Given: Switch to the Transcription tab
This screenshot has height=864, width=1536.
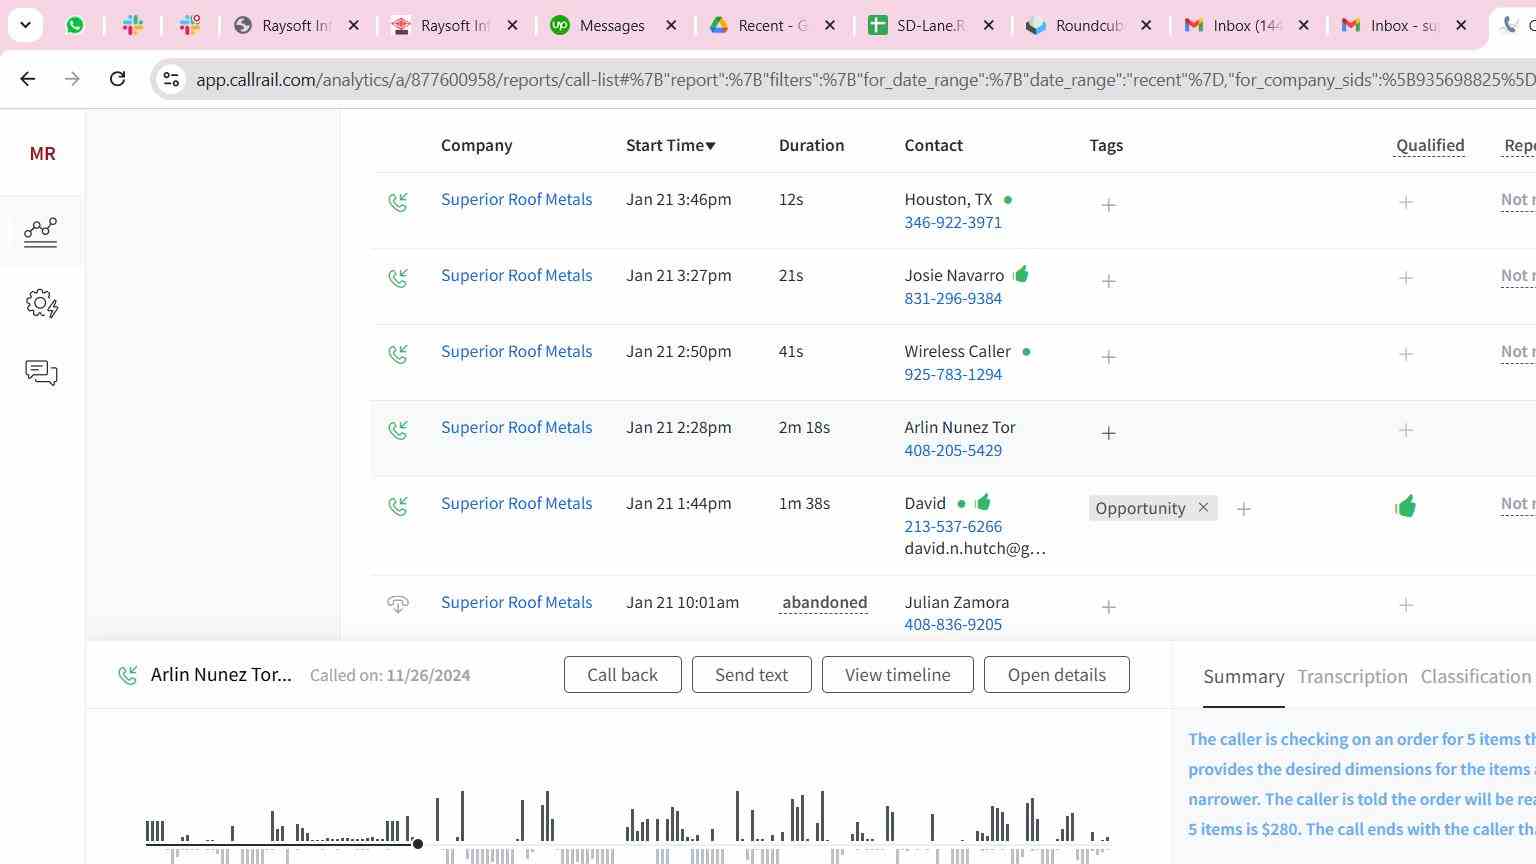Looking at the screenshot, I should [1352, 677].
